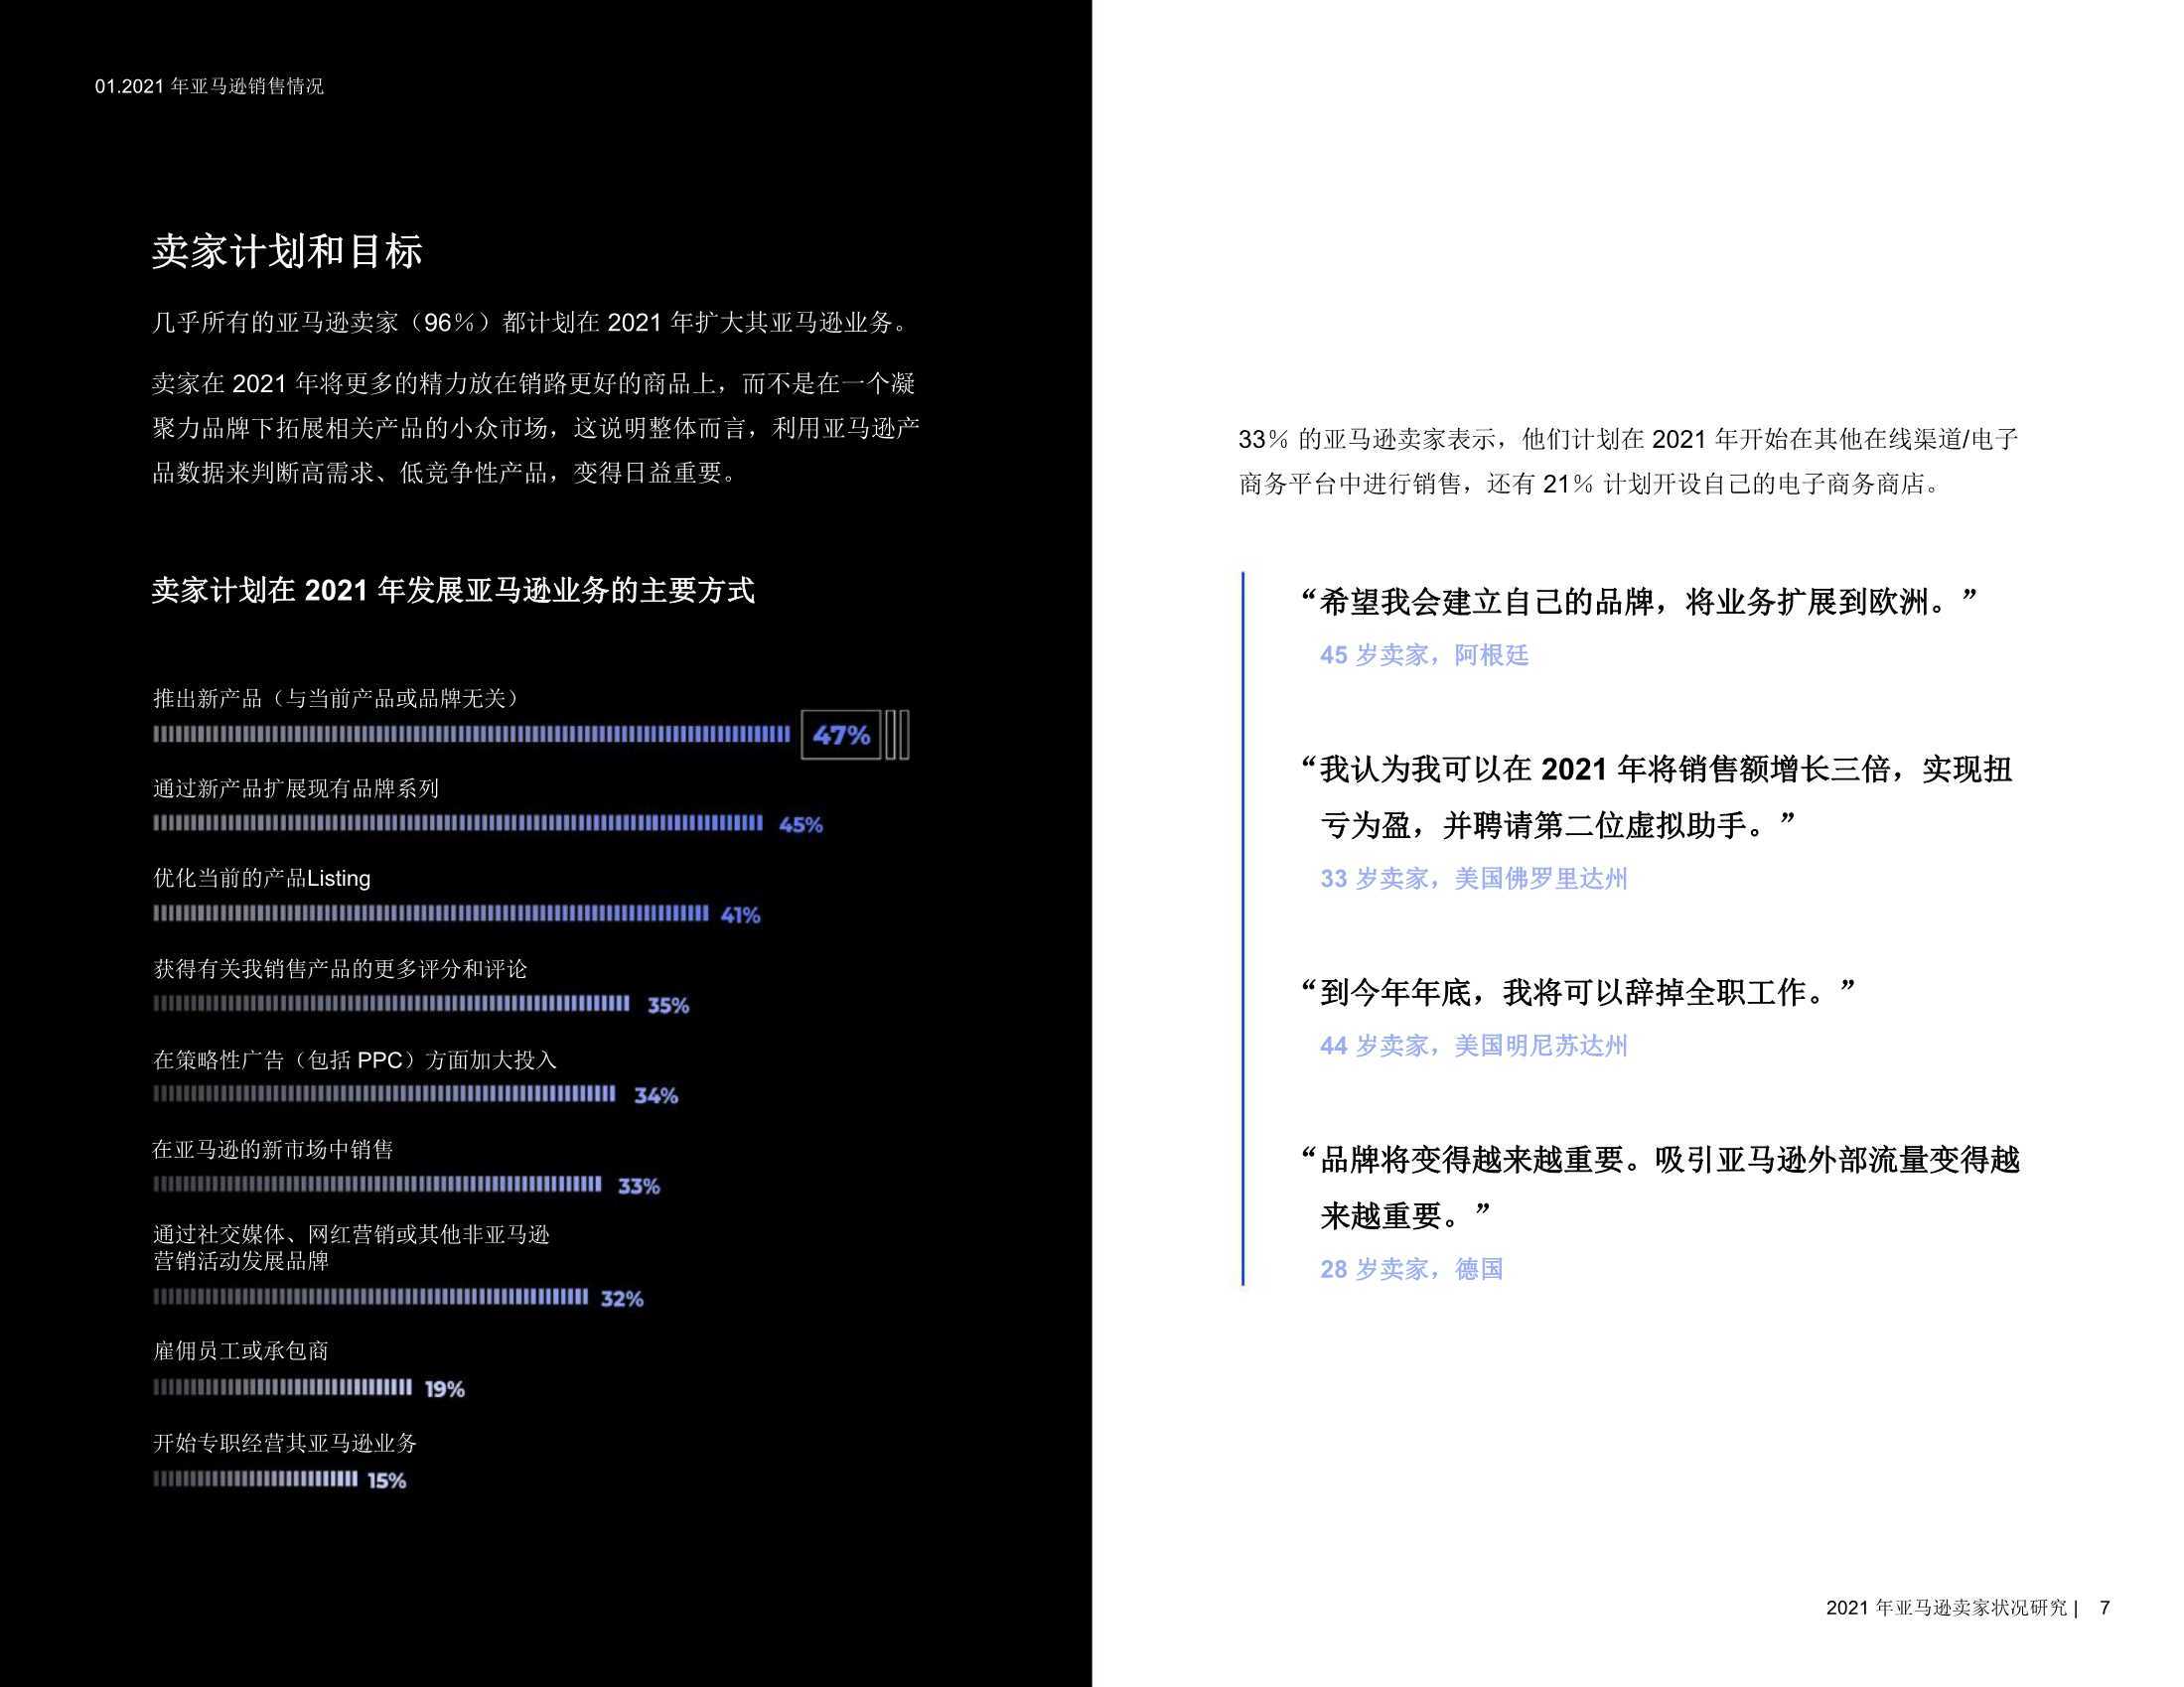
Task: Click the label '雇佣员工或承包商'
Action: tap(241, 1351)
